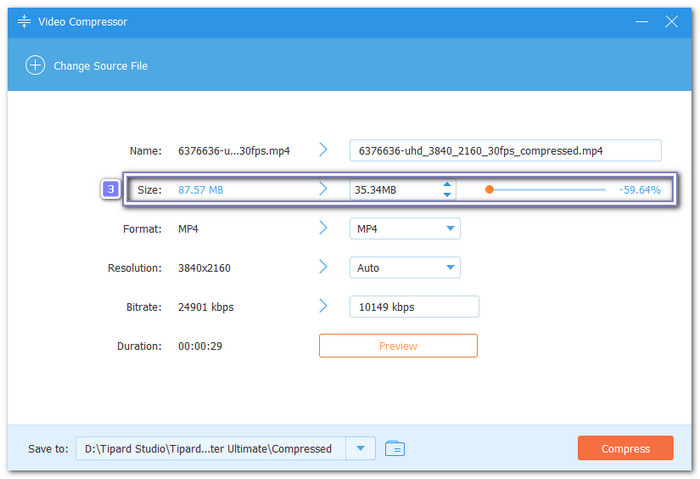This screenshot has height=479, width=700.
Task: Click the plus icon for Change Source File
Action: tap(36, 66)
